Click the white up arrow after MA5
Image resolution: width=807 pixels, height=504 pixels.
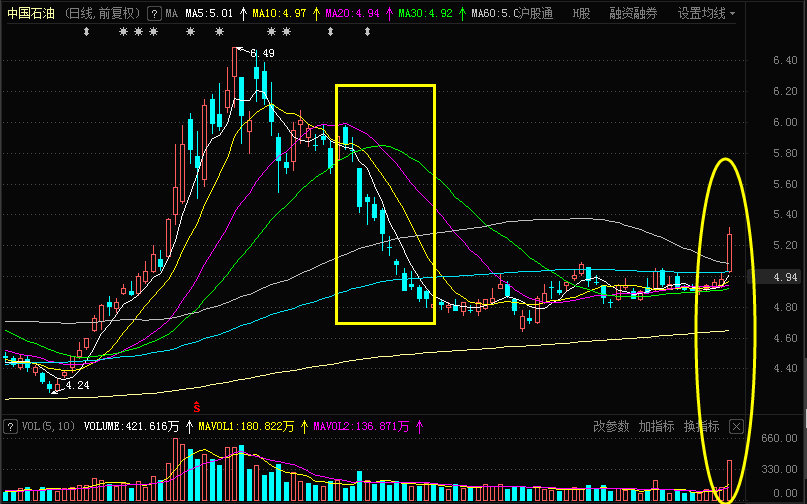click(243, 14)
